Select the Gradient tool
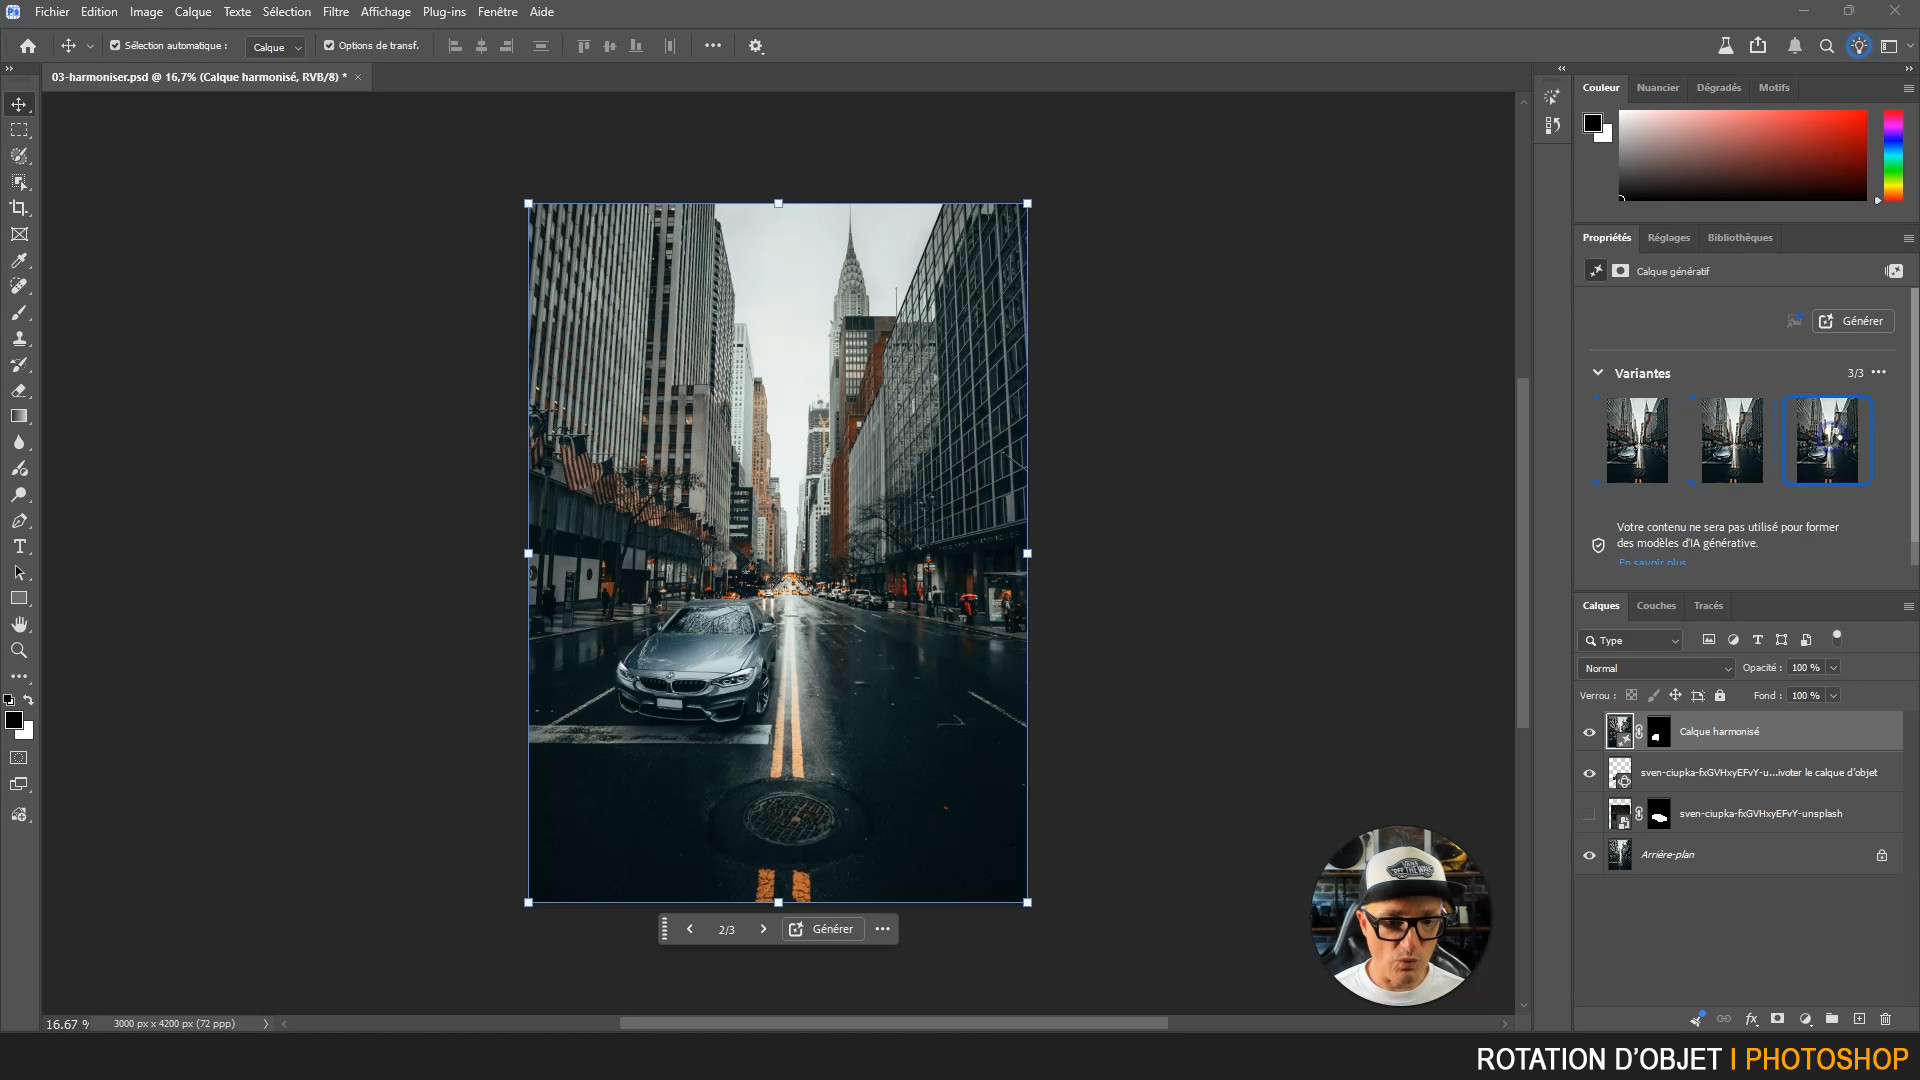The height and width of the screenshot is (1080, 1920). [19, 416]
